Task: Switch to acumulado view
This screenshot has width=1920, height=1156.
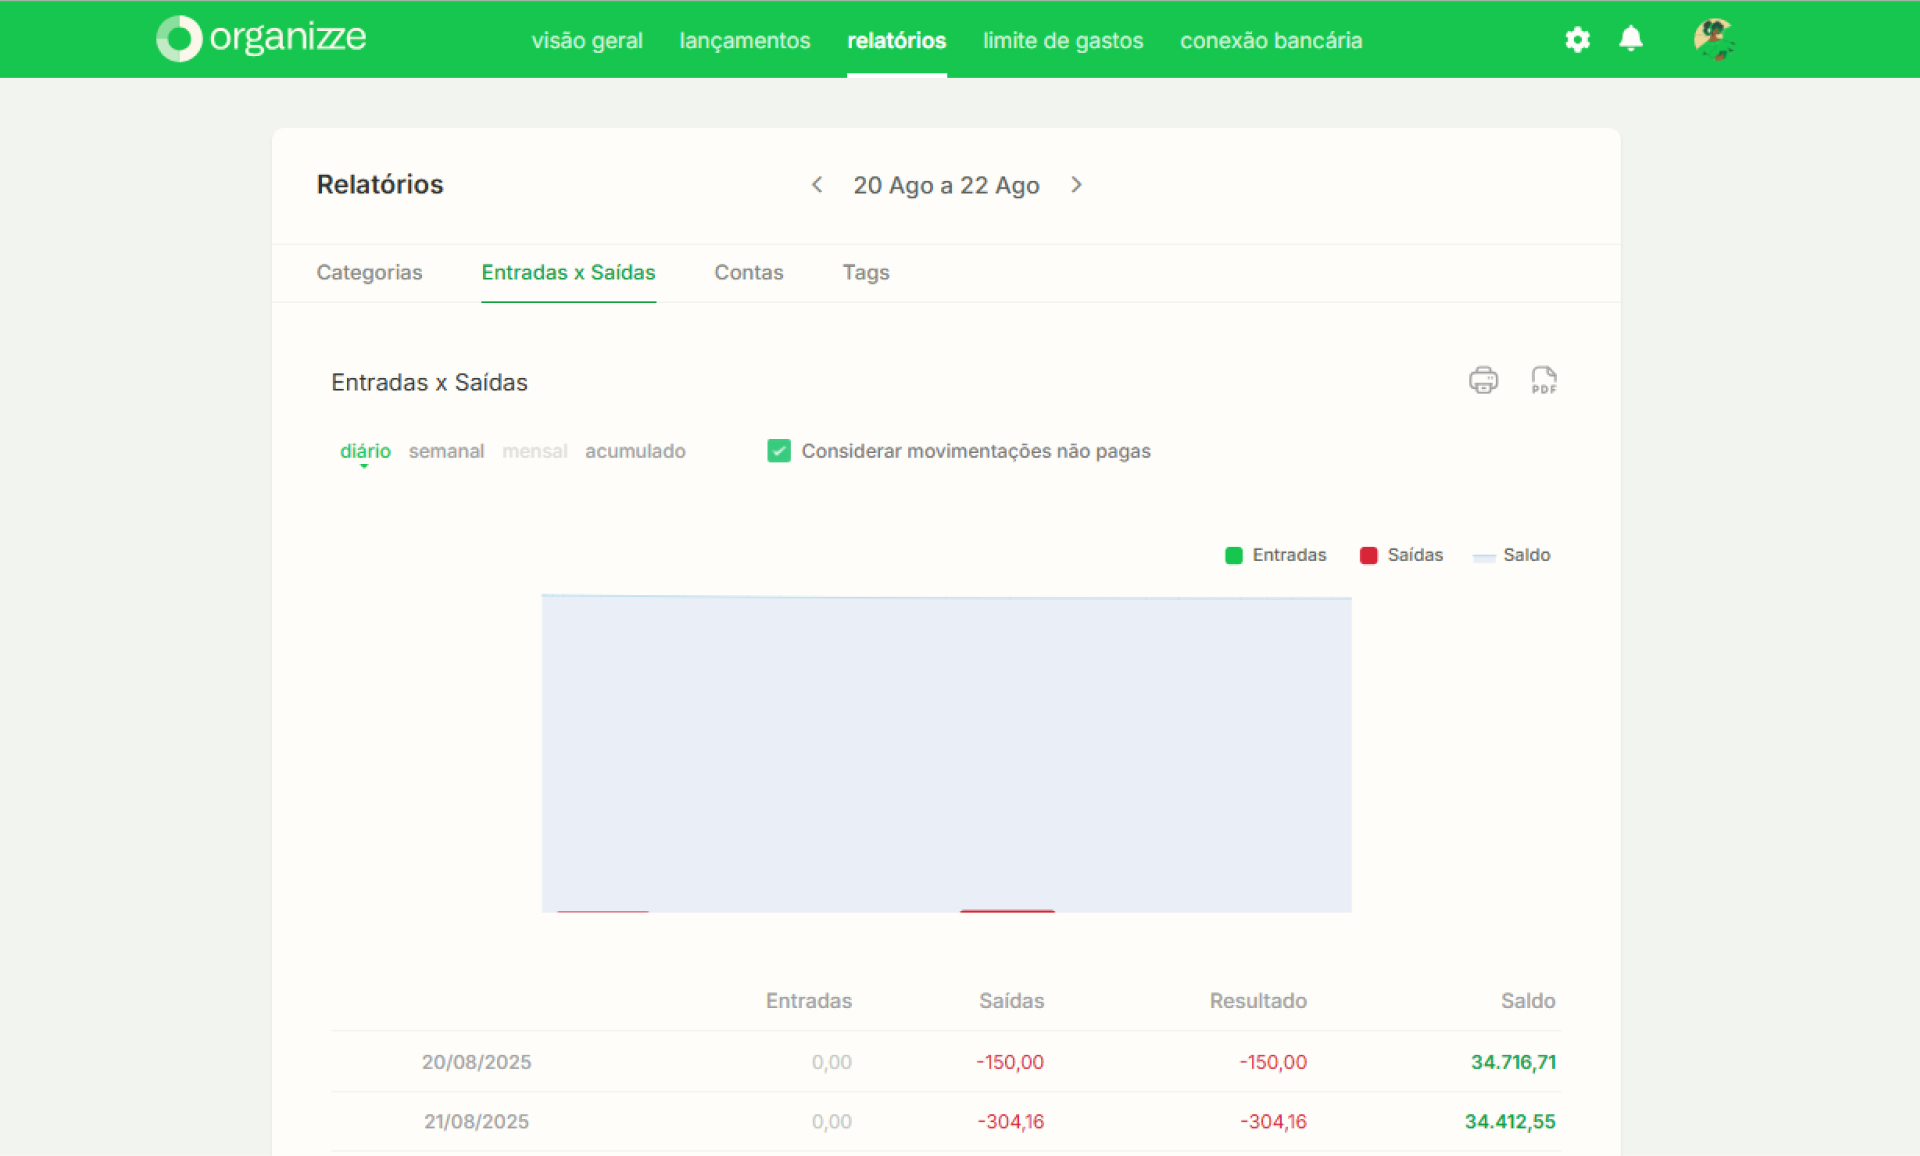Action: [x=635, y=451]
